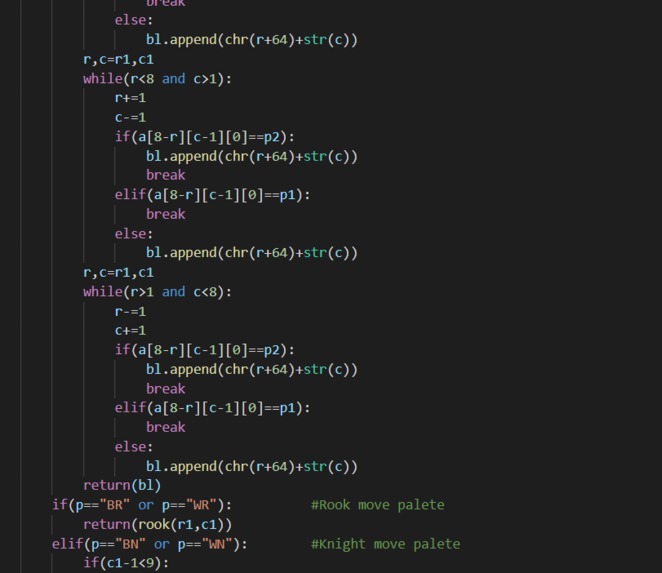Click the first 'r,c=r1,c1' assignment
The image size is (662, 573).
pyautogui.click(x=118, y=60)
